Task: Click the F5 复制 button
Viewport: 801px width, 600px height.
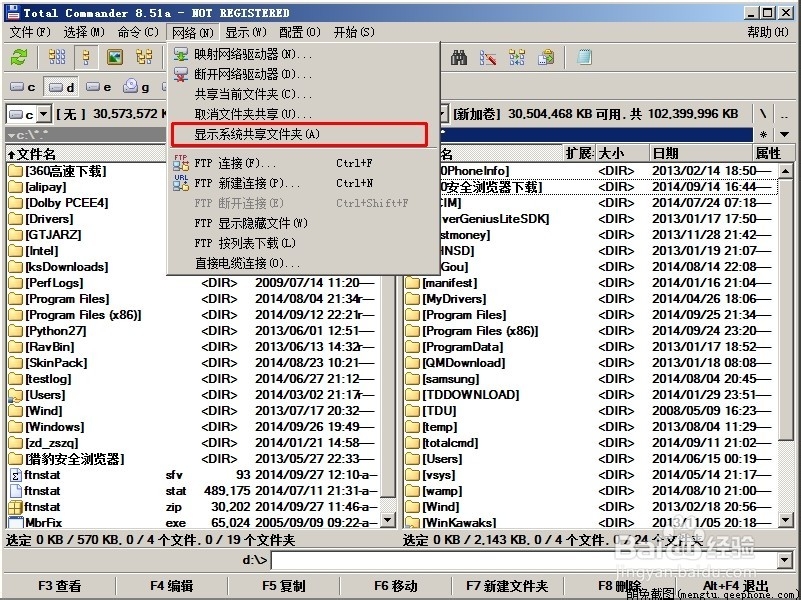Action: click(284, 586)
